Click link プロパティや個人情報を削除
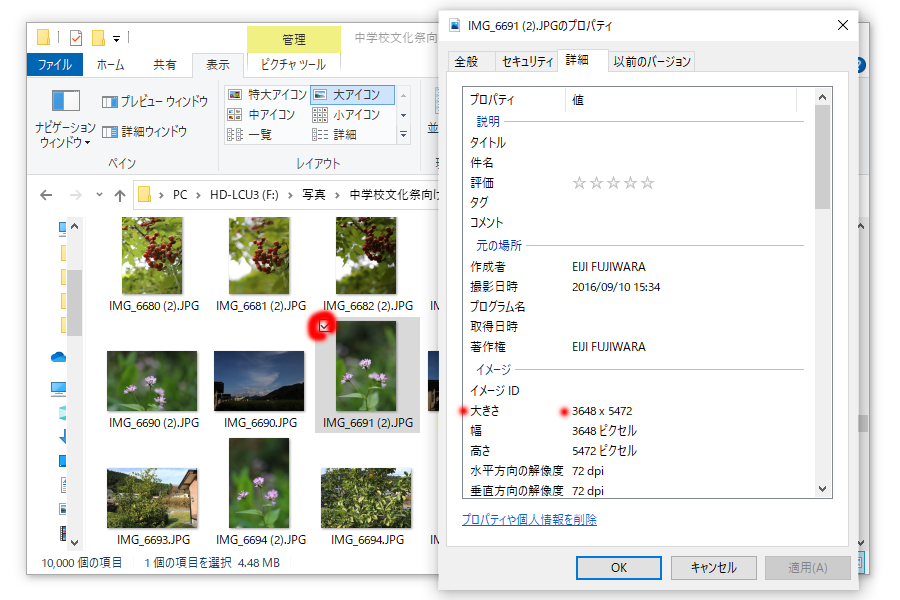The image size is (900, 600). click(529, 520)
